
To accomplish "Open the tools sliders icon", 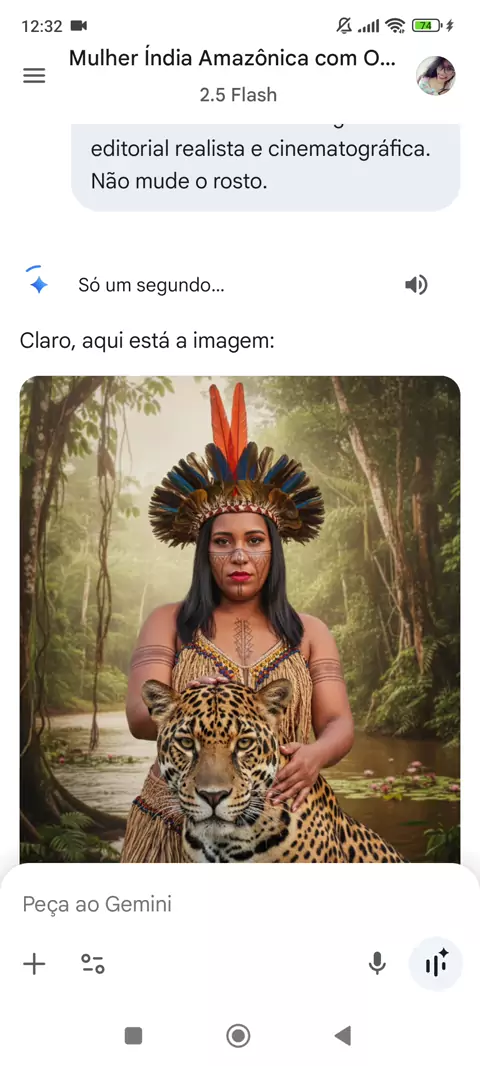I will click(92, 963).
